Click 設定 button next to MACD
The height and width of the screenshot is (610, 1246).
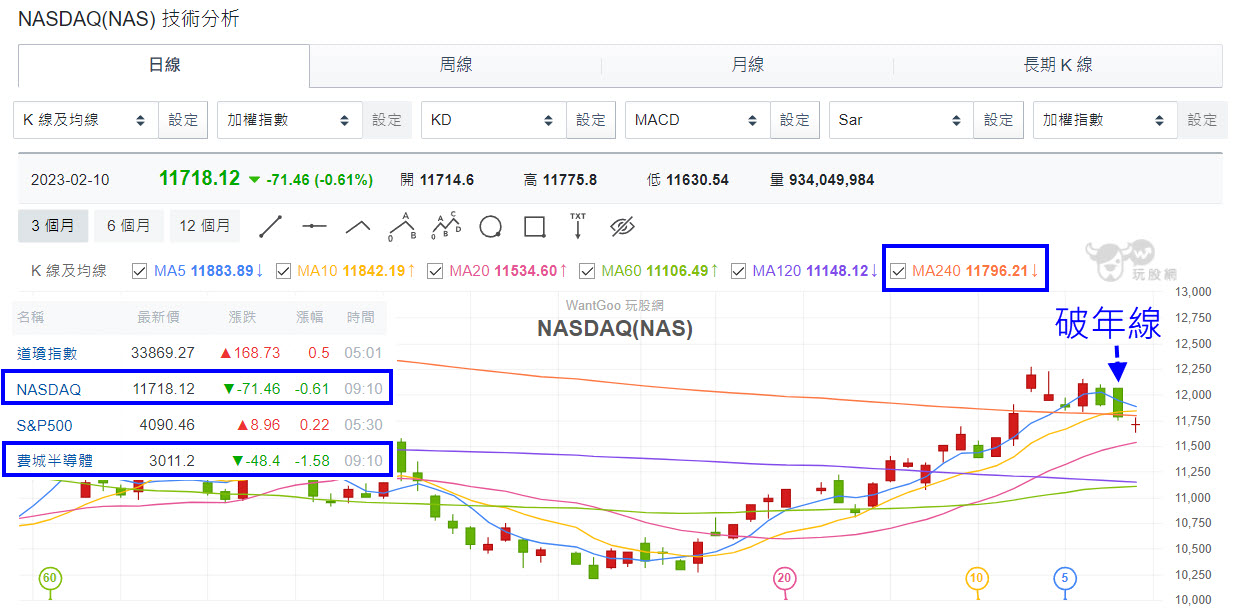point(795,120)
